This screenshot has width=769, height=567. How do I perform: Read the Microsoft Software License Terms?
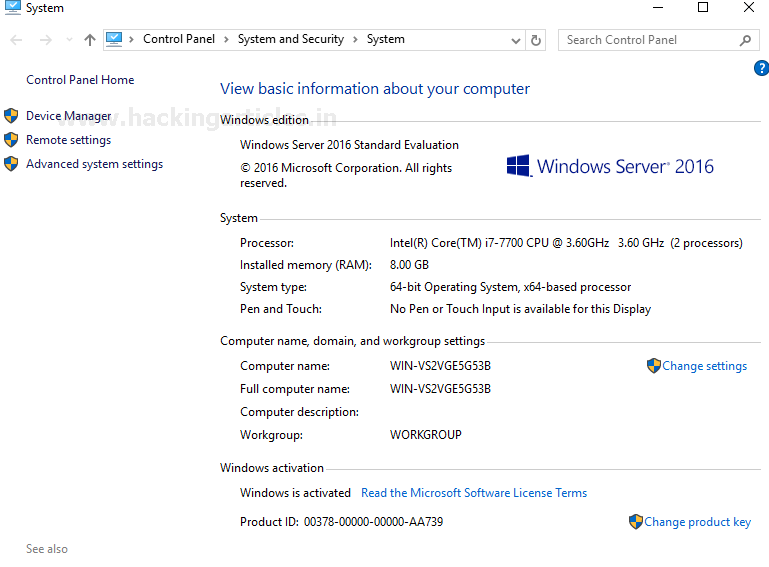pyautogui.click(x=474, y=493)
